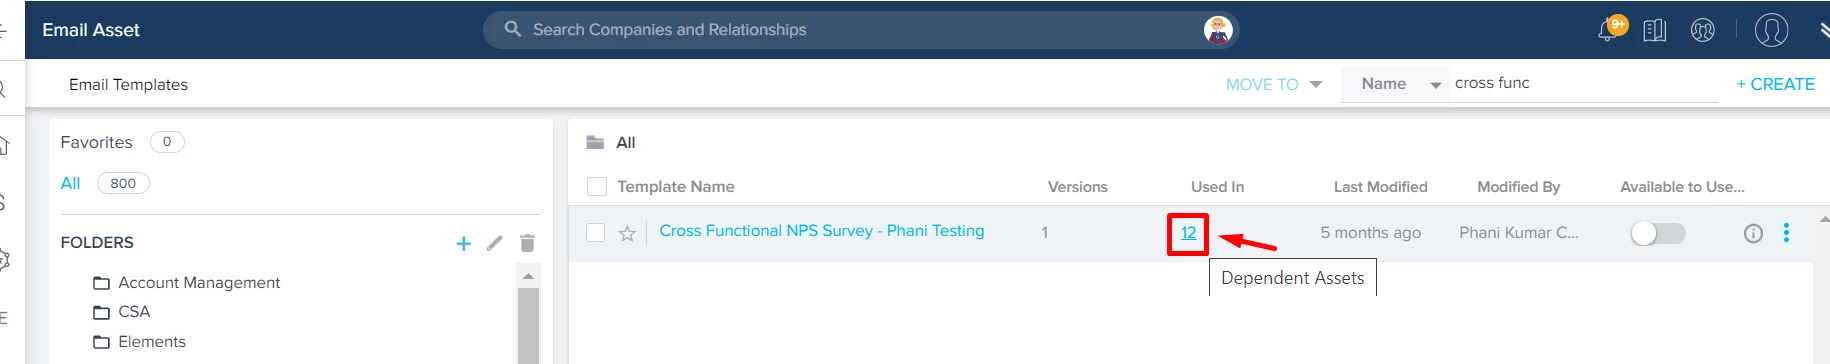This screenshot has width=1830, height=364.
Task: Edit folder using the pencil icon
Action: [x=494, y=243]
